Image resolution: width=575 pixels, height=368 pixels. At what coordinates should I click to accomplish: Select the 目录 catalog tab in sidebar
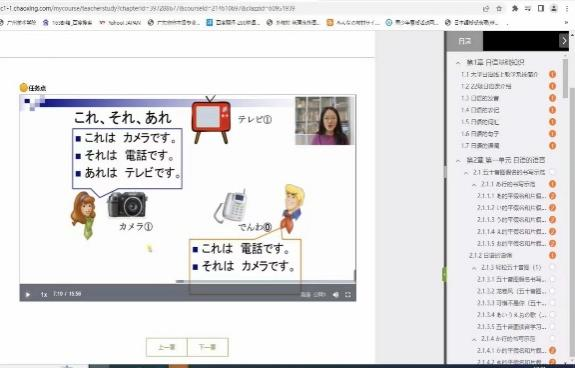click(x=465, y=41)
